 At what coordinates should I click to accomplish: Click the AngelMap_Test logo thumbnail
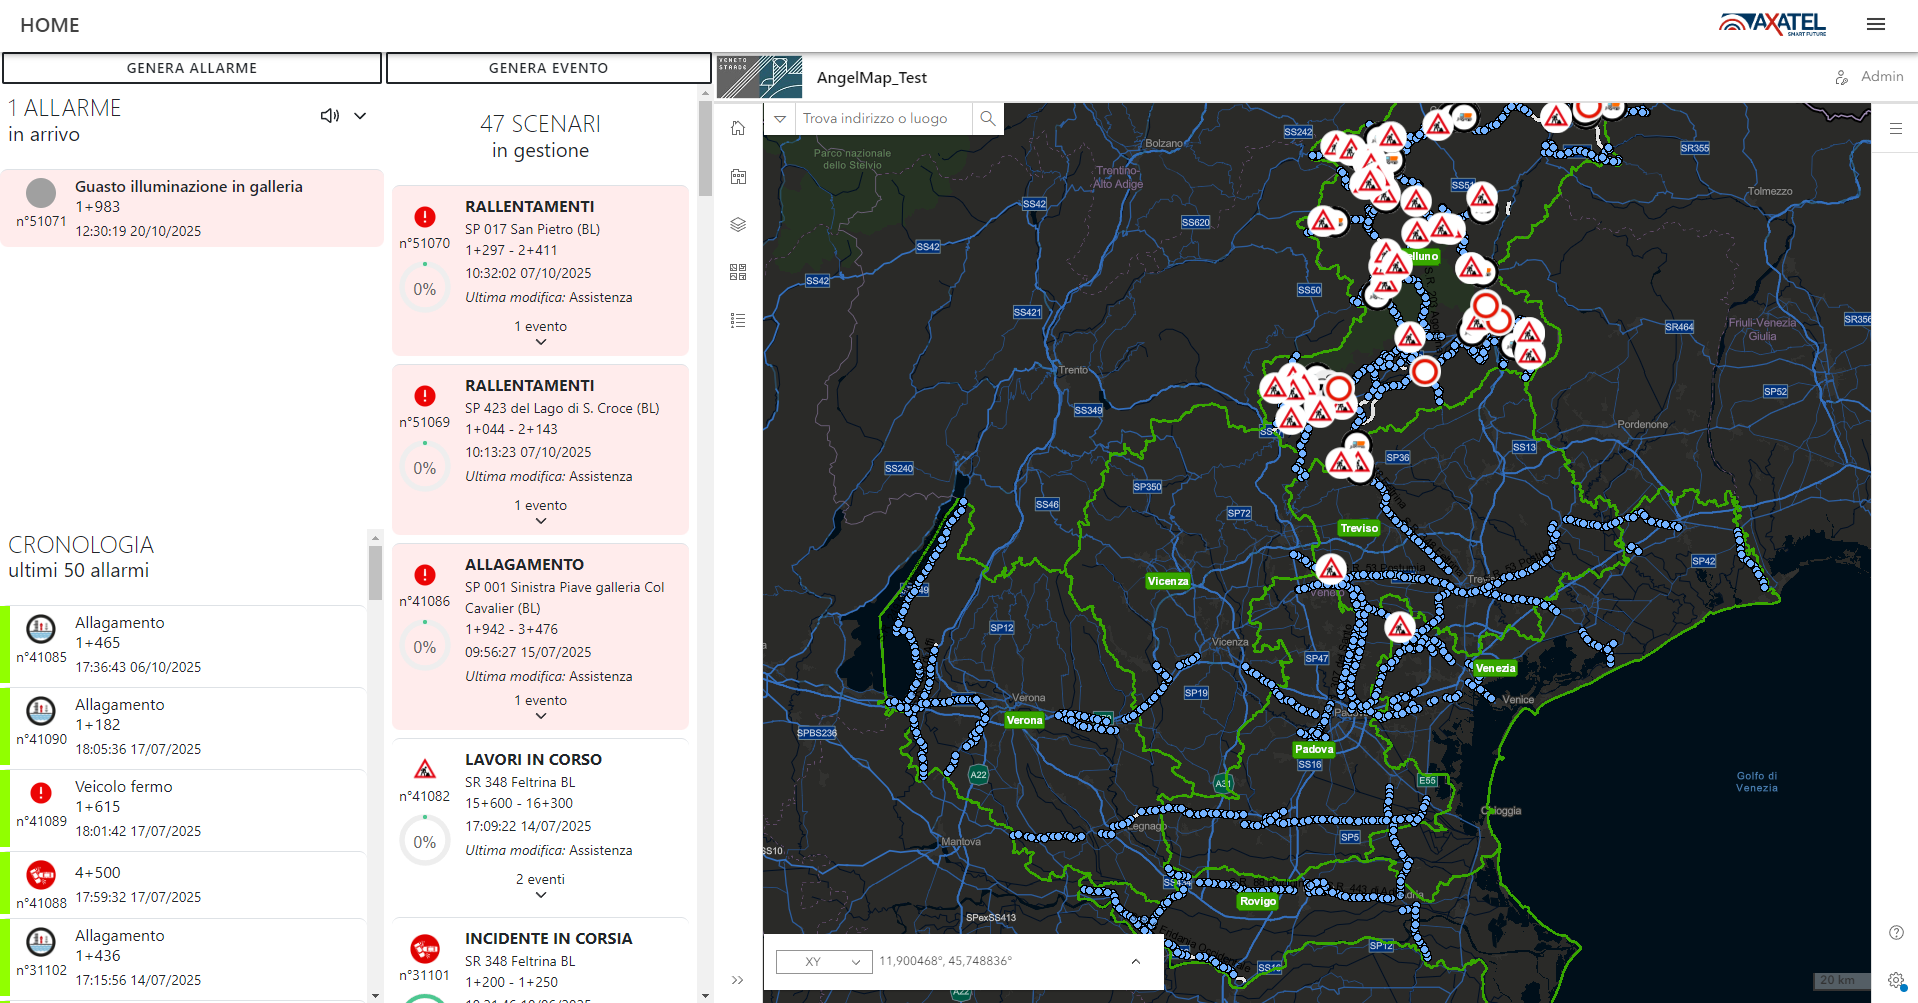pos(760,77)
